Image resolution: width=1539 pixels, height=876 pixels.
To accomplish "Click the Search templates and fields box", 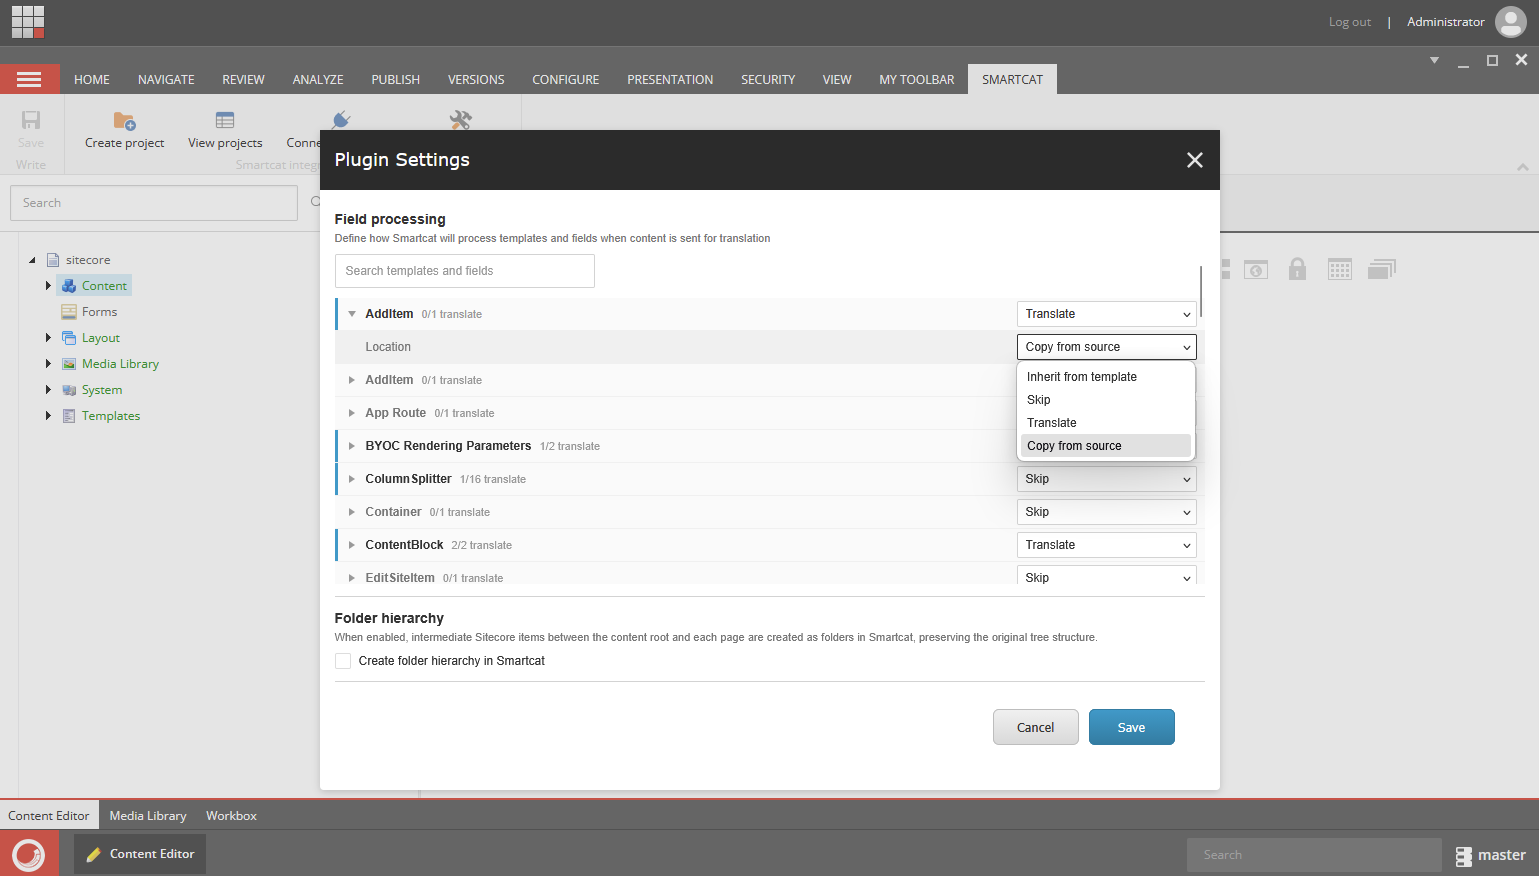I will coord(465,271).
